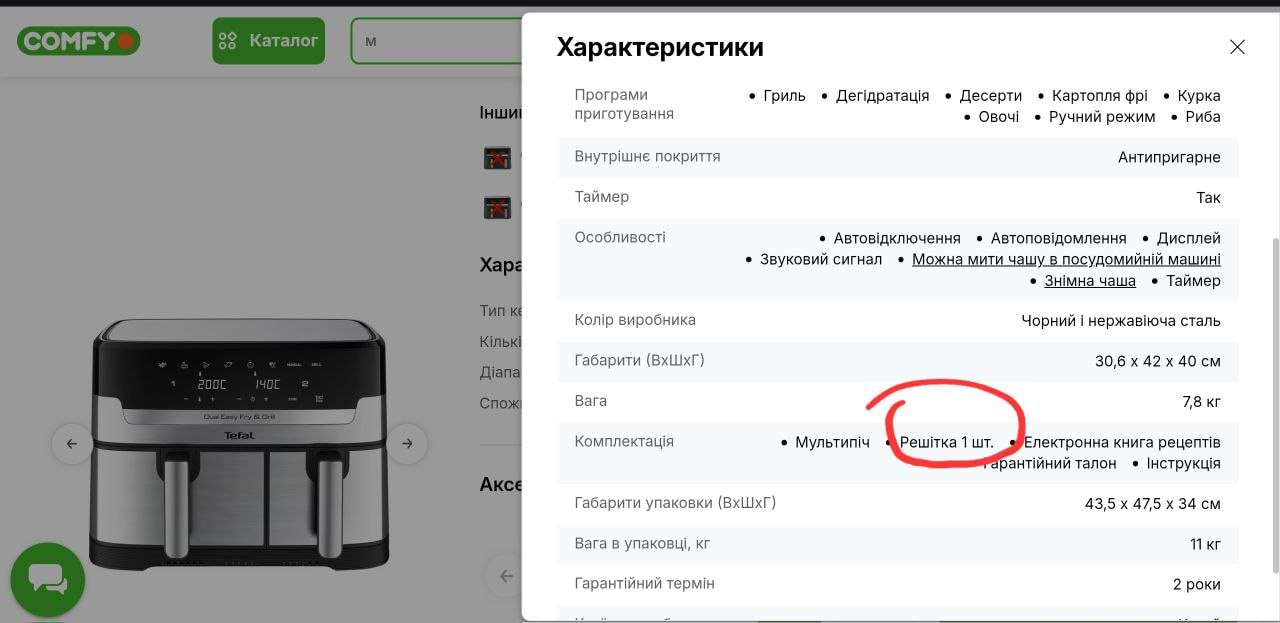Screen dimensions: 1280x623
Task: Click the 'Мультипіч' item in Комплектація
Action: pos(832,442)
